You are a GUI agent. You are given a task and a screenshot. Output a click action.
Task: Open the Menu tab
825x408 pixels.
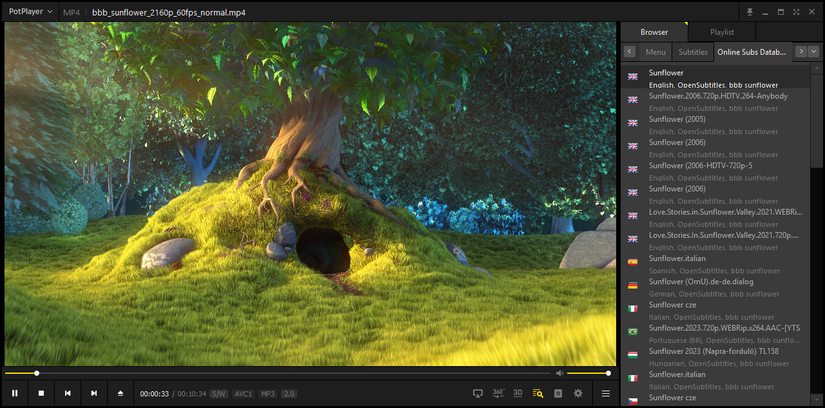tap(656, 52)
